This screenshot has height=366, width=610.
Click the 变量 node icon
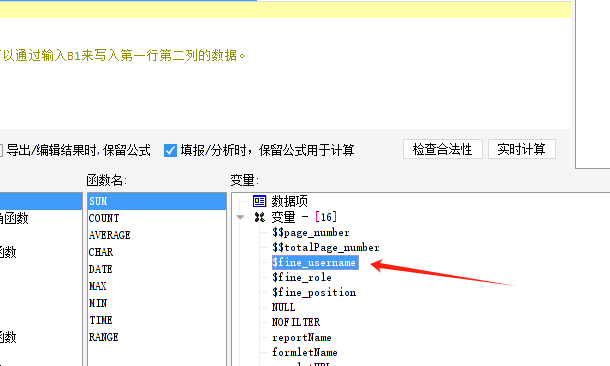point(259,217)
